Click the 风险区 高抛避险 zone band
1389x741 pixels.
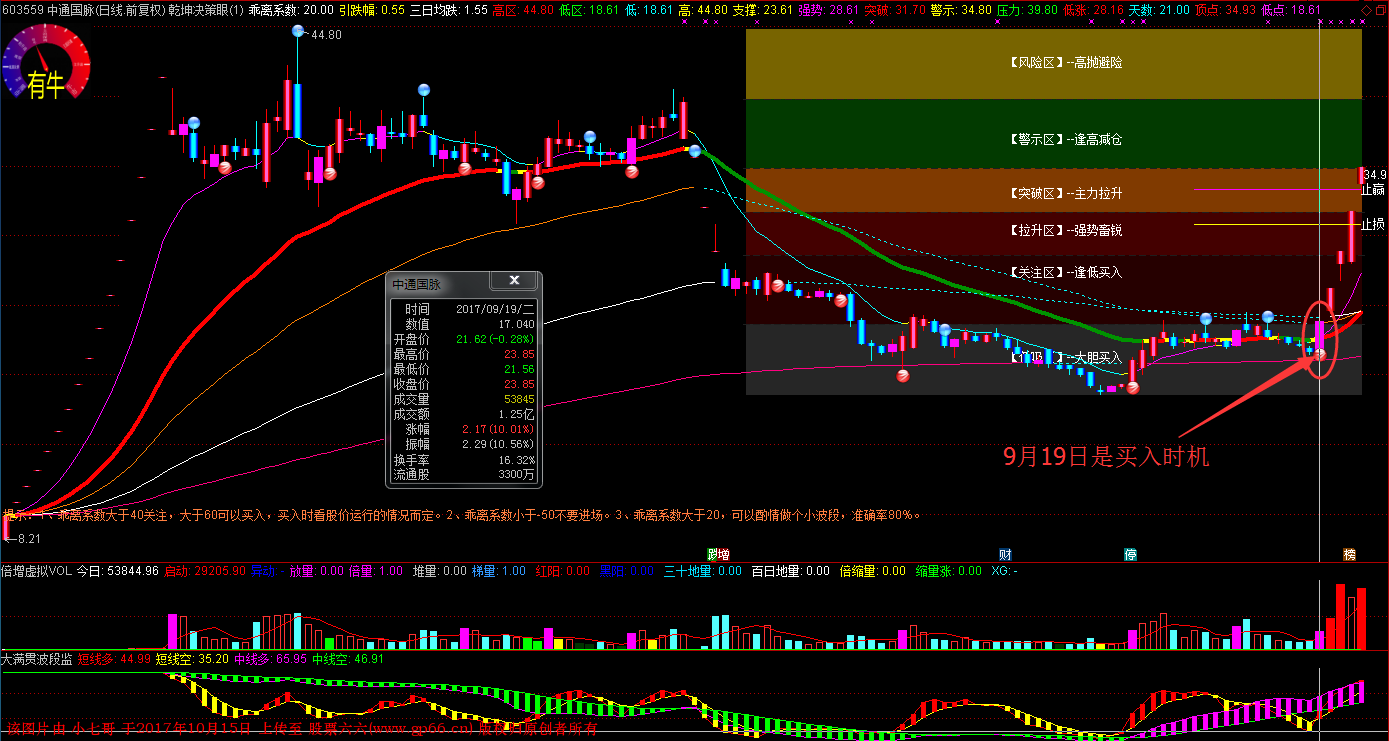1053,62
